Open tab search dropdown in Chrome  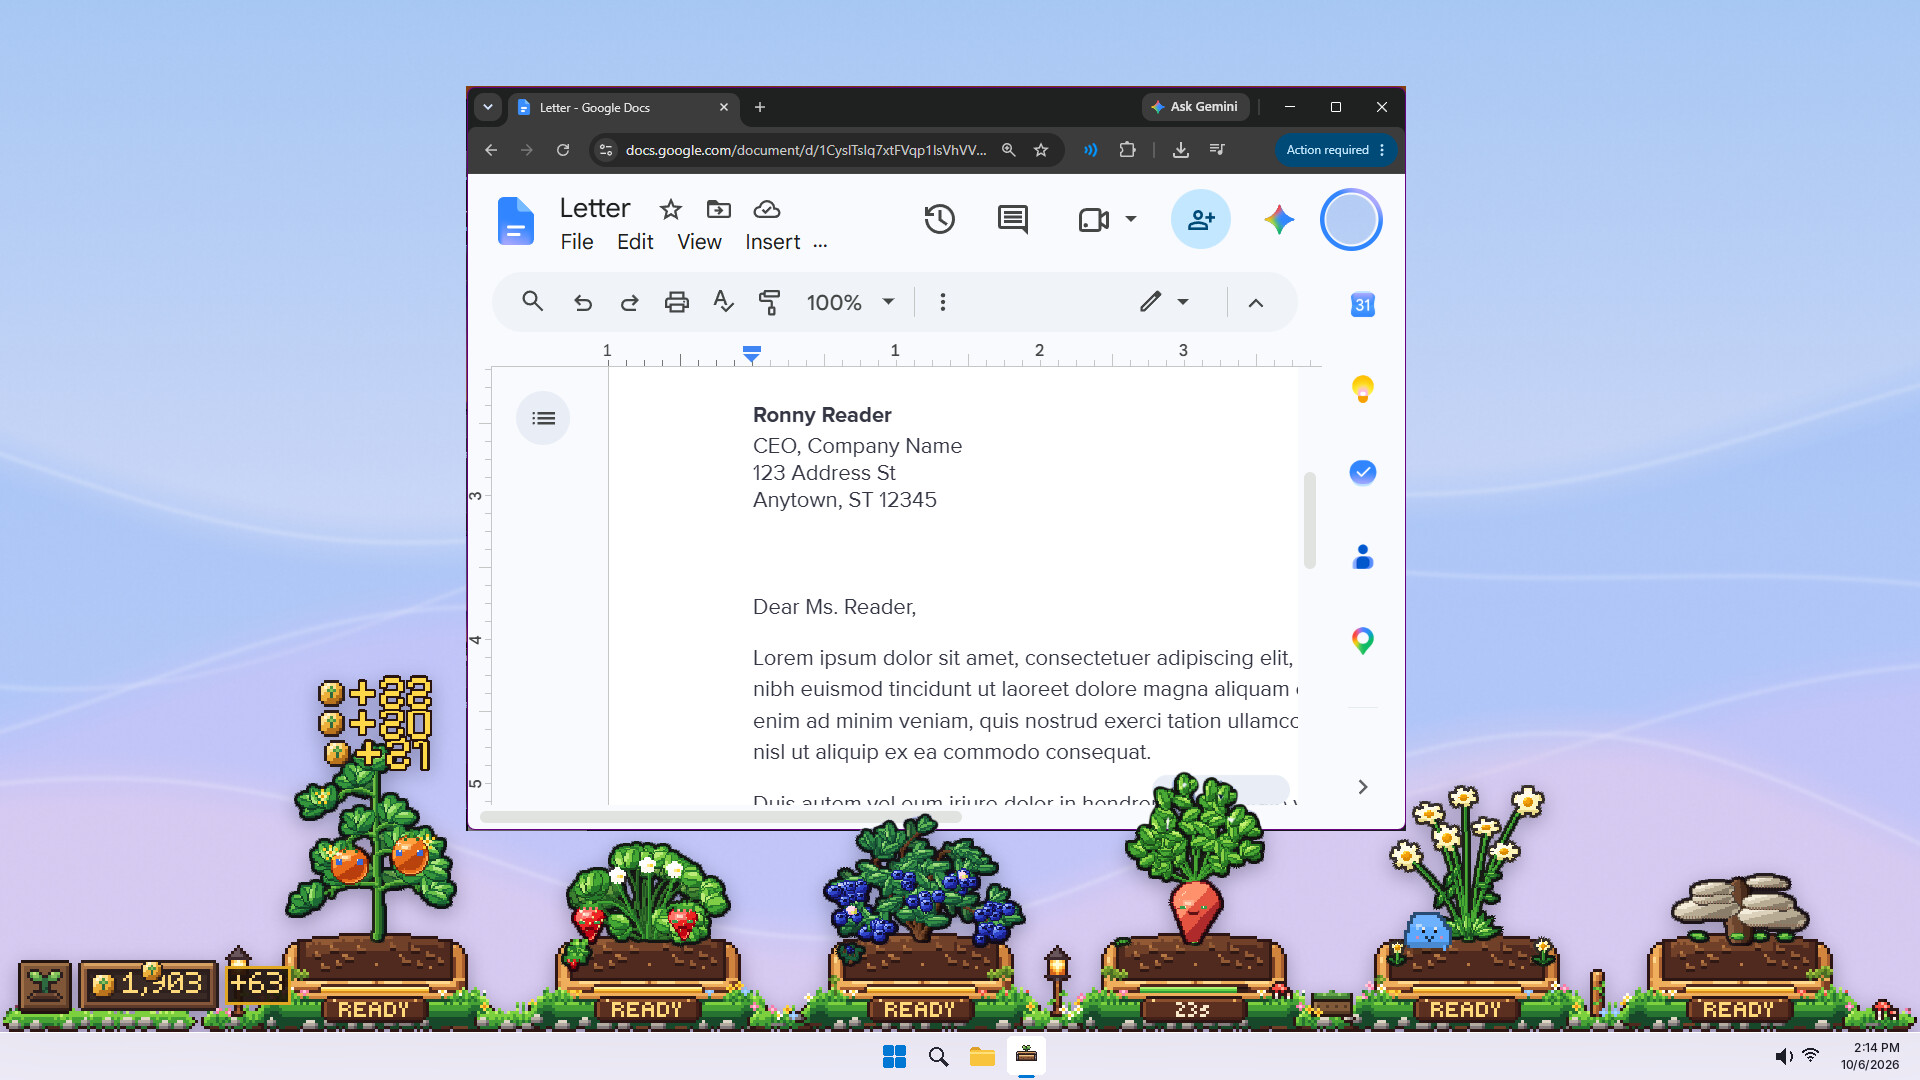(x=488, y=107)
